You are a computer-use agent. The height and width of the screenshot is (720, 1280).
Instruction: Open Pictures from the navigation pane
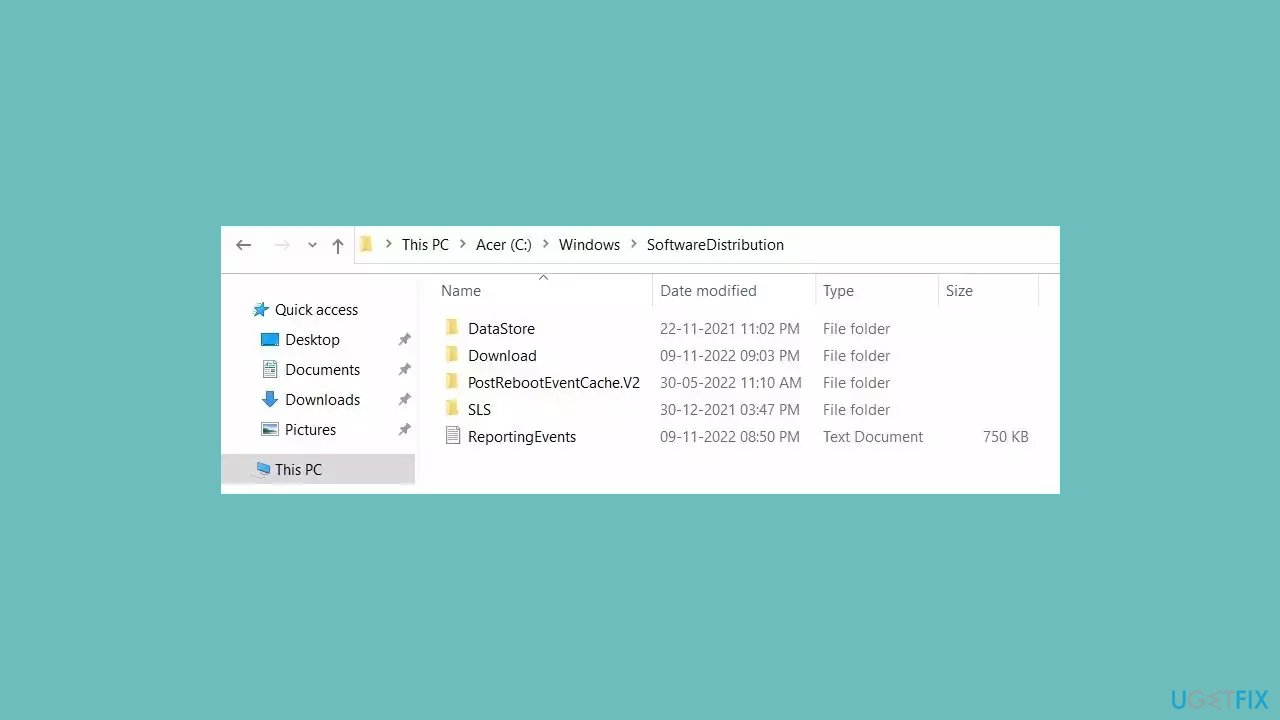coord(310,430)
